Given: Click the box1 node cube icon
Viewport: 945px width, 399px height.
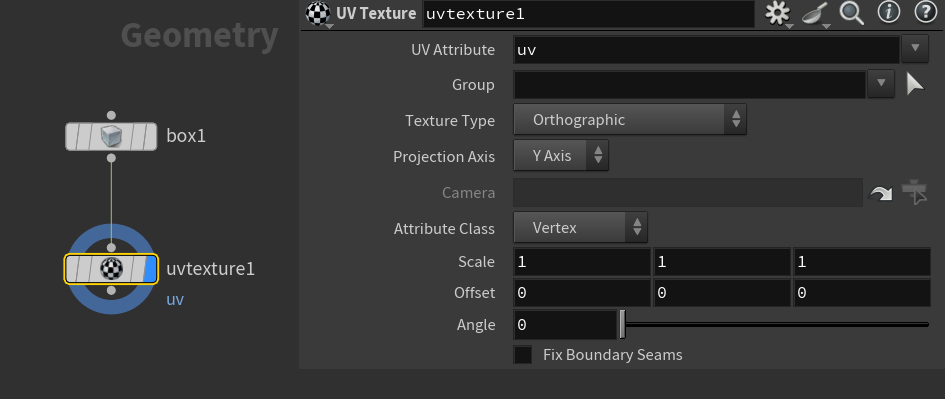Looking at the screenshot, I should pyautogui.click(x=111, y=137).
